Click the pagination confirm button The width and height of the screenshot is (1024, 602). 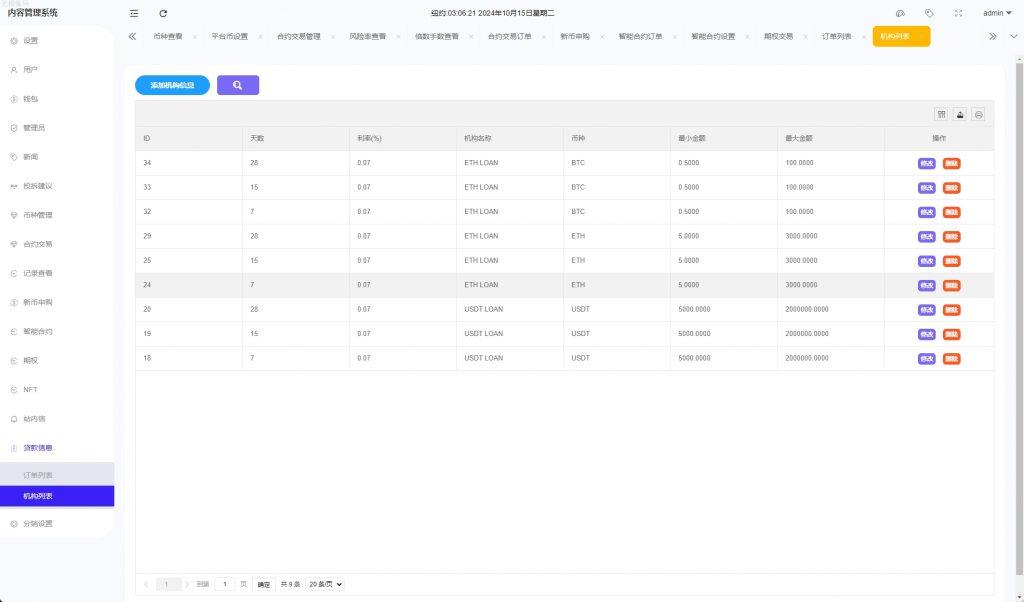[263, 584]
